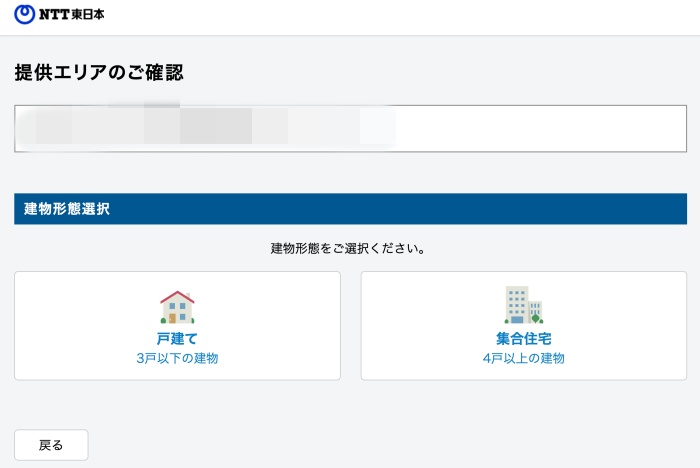Click the NTT East circular logo icon
Viewport: 700px width, 468px height.
click(24, 14)
